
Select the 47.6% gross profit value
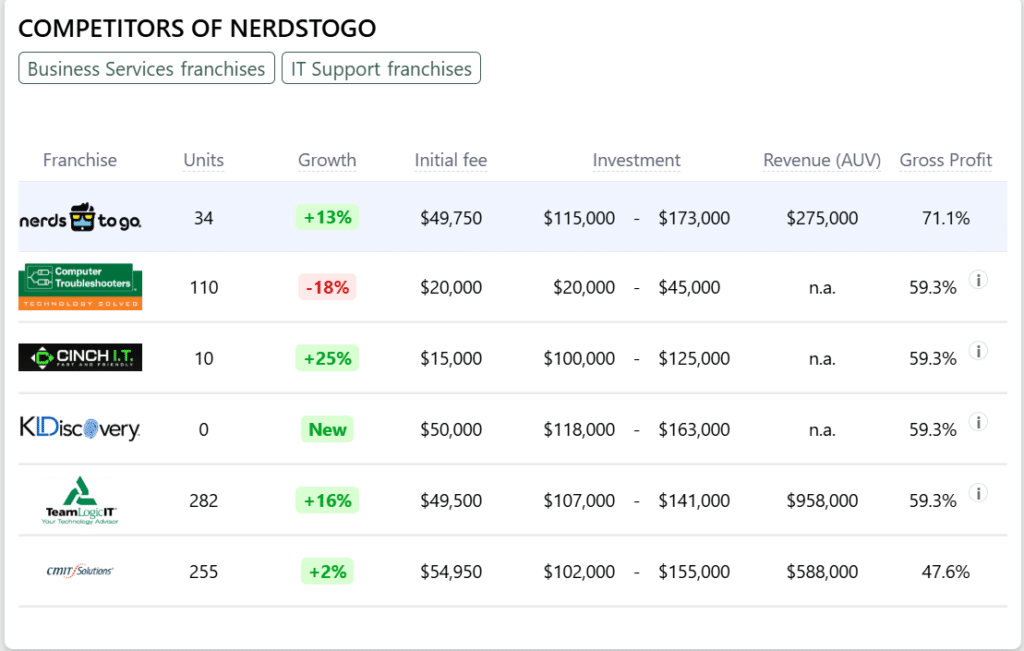click(x=946, y=572)
